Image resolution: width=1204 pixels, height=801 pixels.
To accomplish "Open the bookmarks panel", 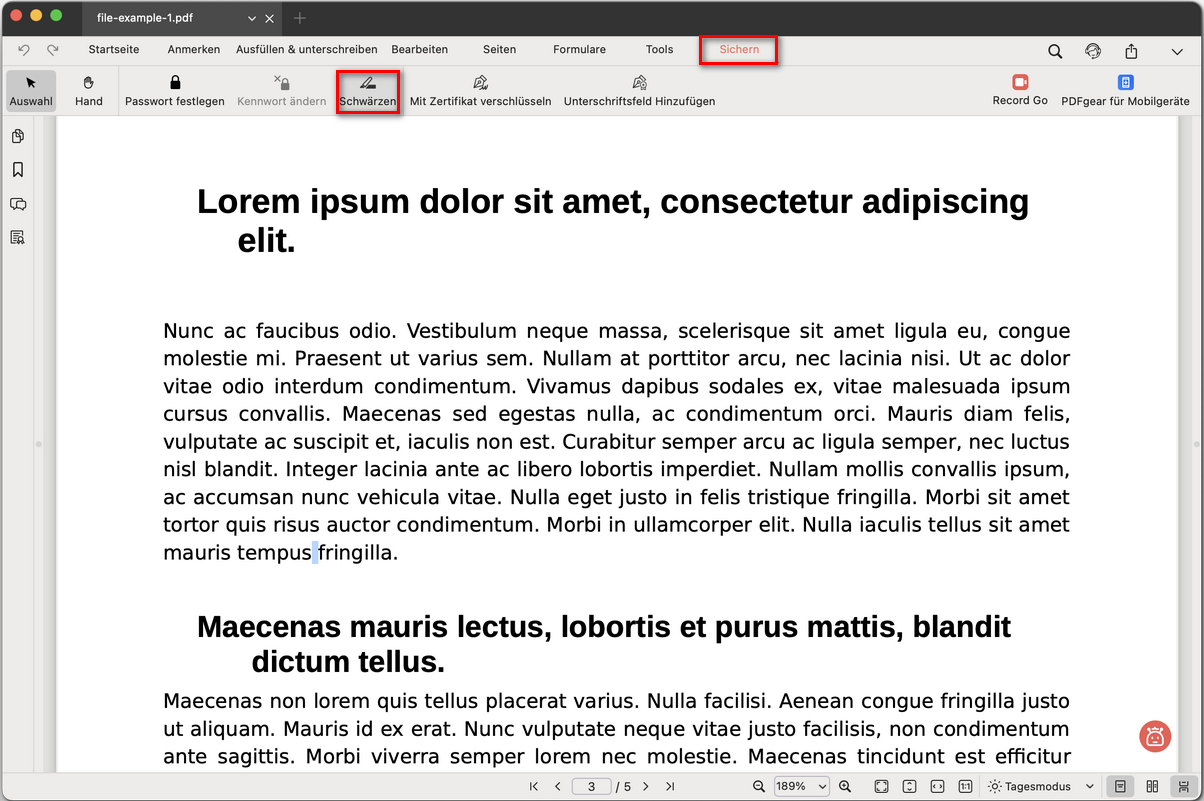I will click(17, 169).
